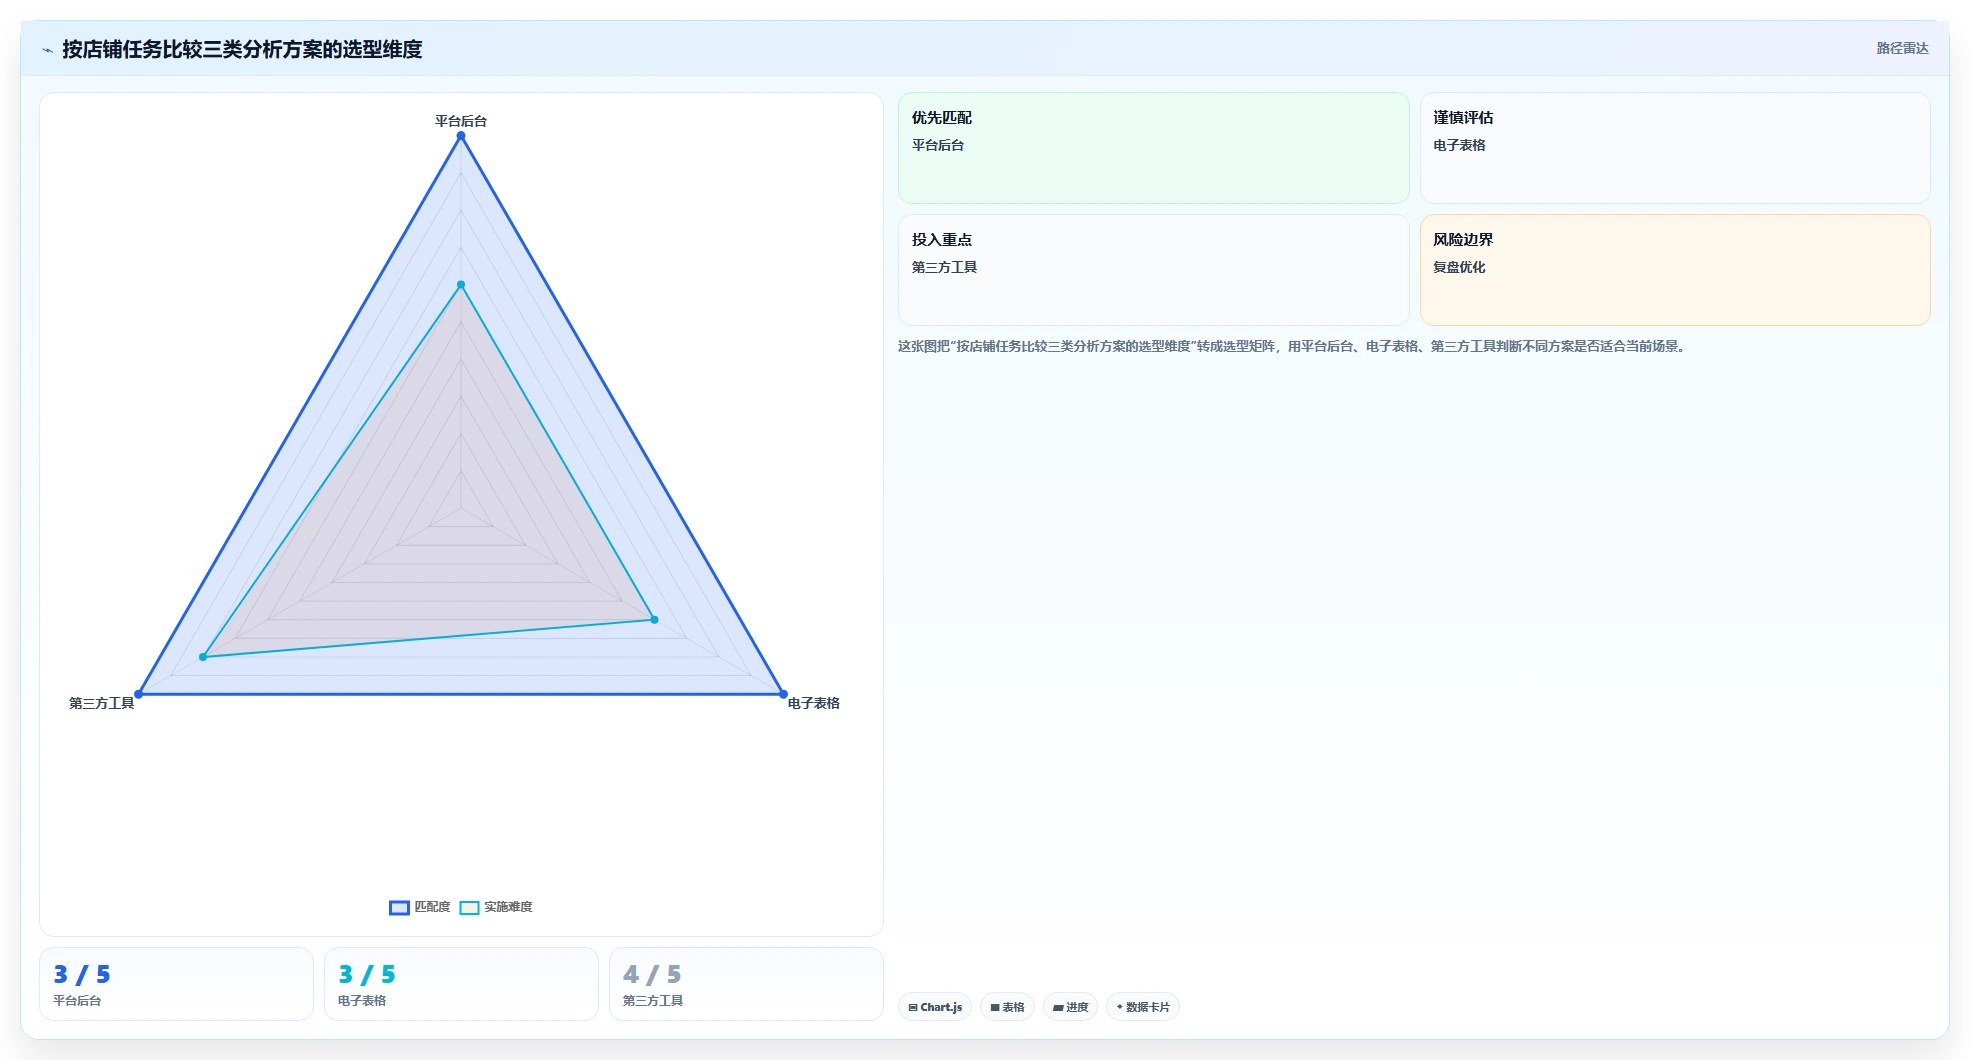Screen dimensions: 1970x1060
Task: Select the 4 / 5 第三方工具 stat card
Action: (x=746, y=984)
